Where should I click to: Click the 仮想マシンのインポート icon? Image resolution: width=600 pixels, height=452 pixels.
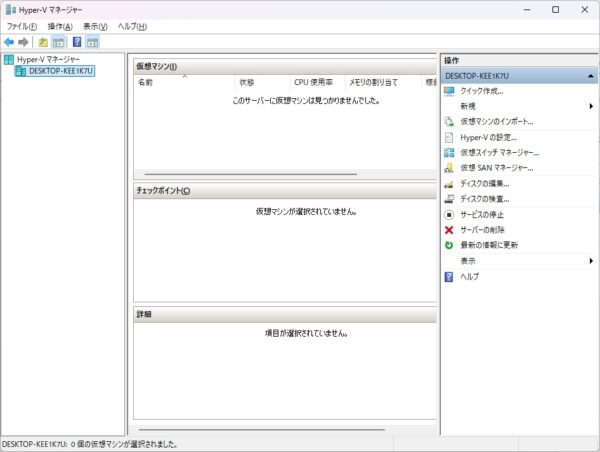[449, 122]
